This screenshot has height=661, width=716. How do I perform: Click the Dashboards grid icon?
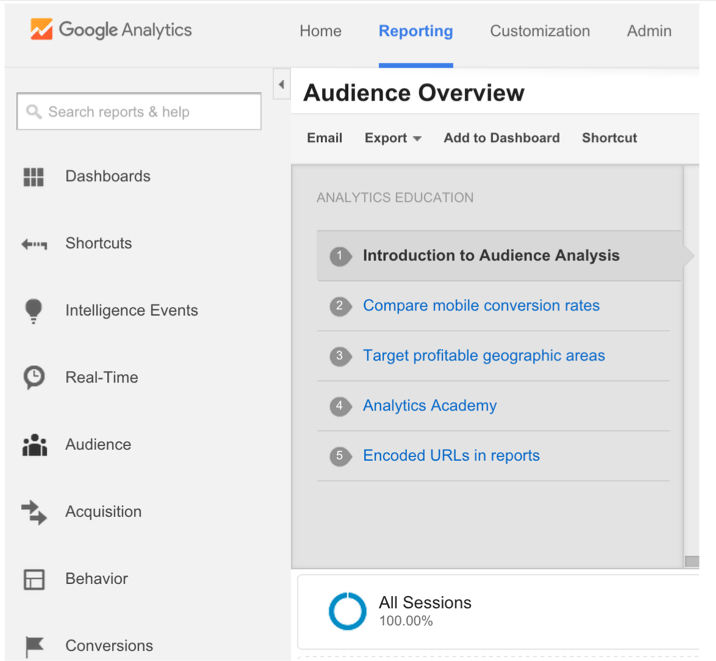point(33,177)
